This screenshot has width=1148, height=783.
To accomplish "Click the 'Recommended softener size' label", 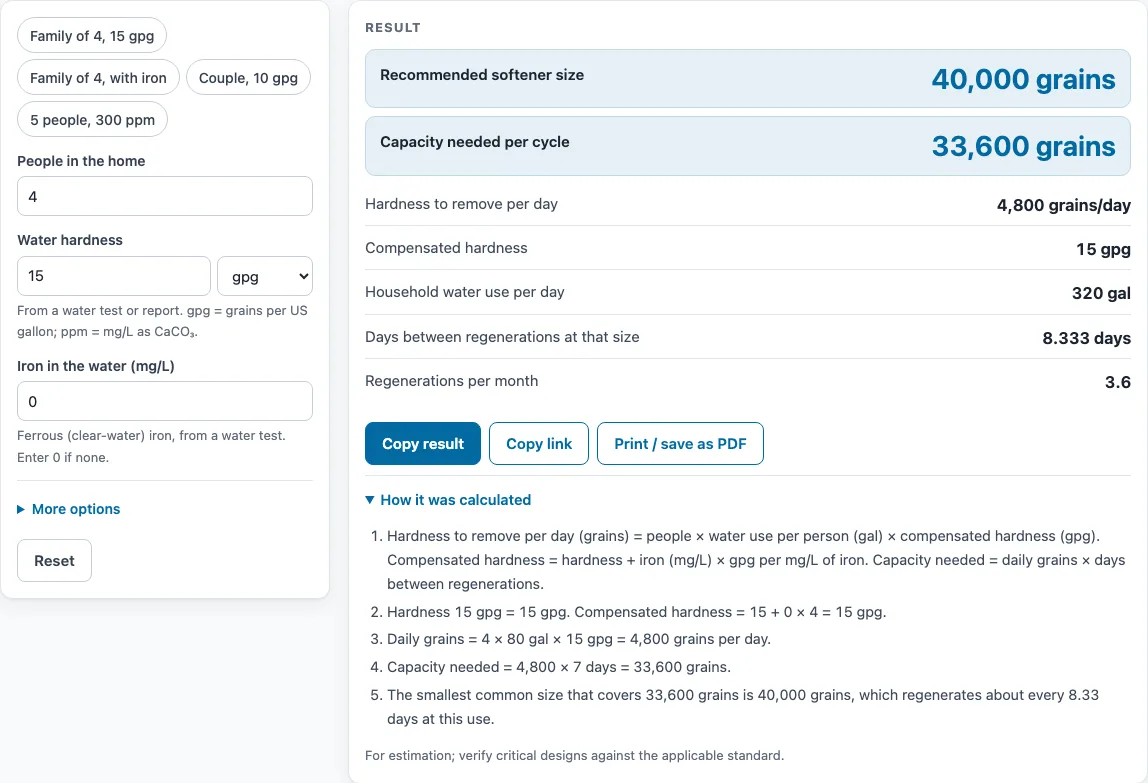I will click(x=482, y=75).
